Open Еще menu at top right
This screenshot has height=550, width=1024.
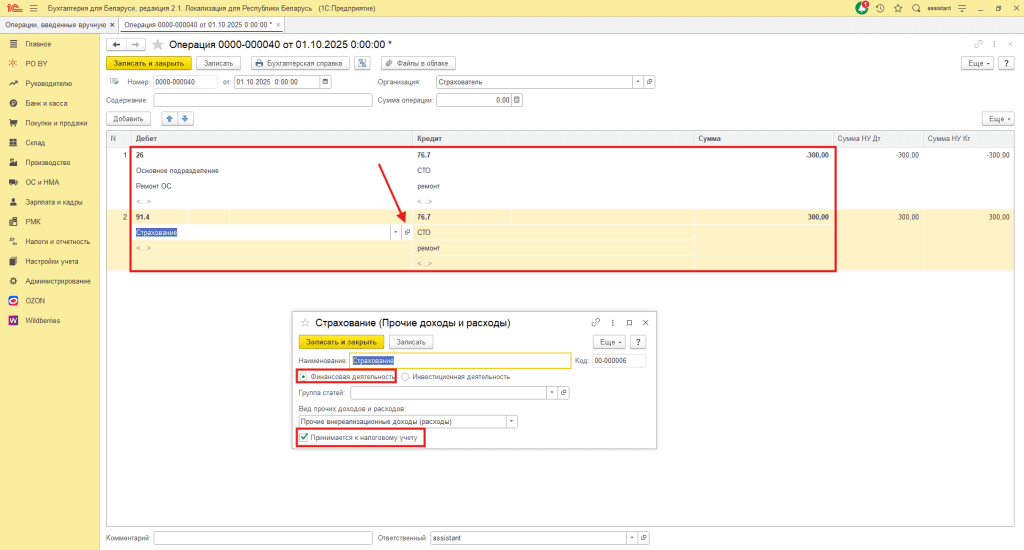click(978, 63)
